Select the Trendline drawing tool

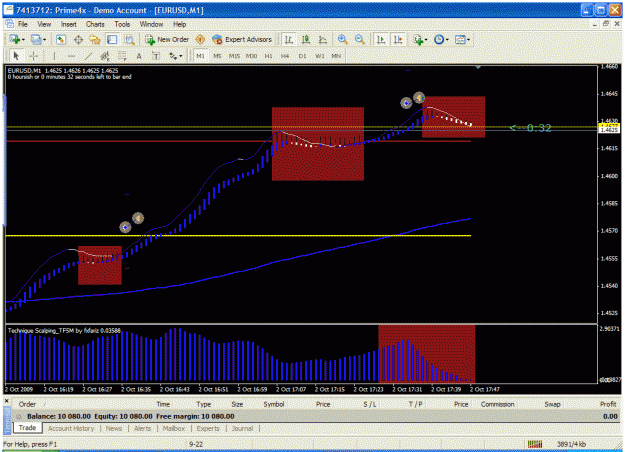(88, 56)
